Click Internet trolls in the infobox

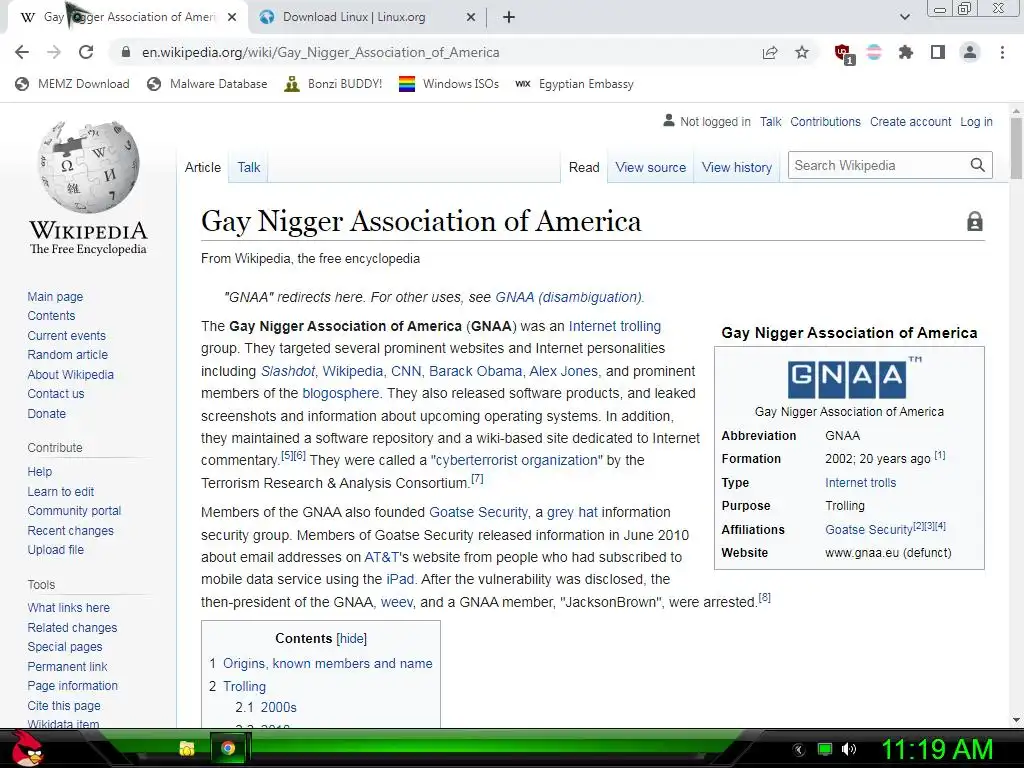(x=860, y=483)
